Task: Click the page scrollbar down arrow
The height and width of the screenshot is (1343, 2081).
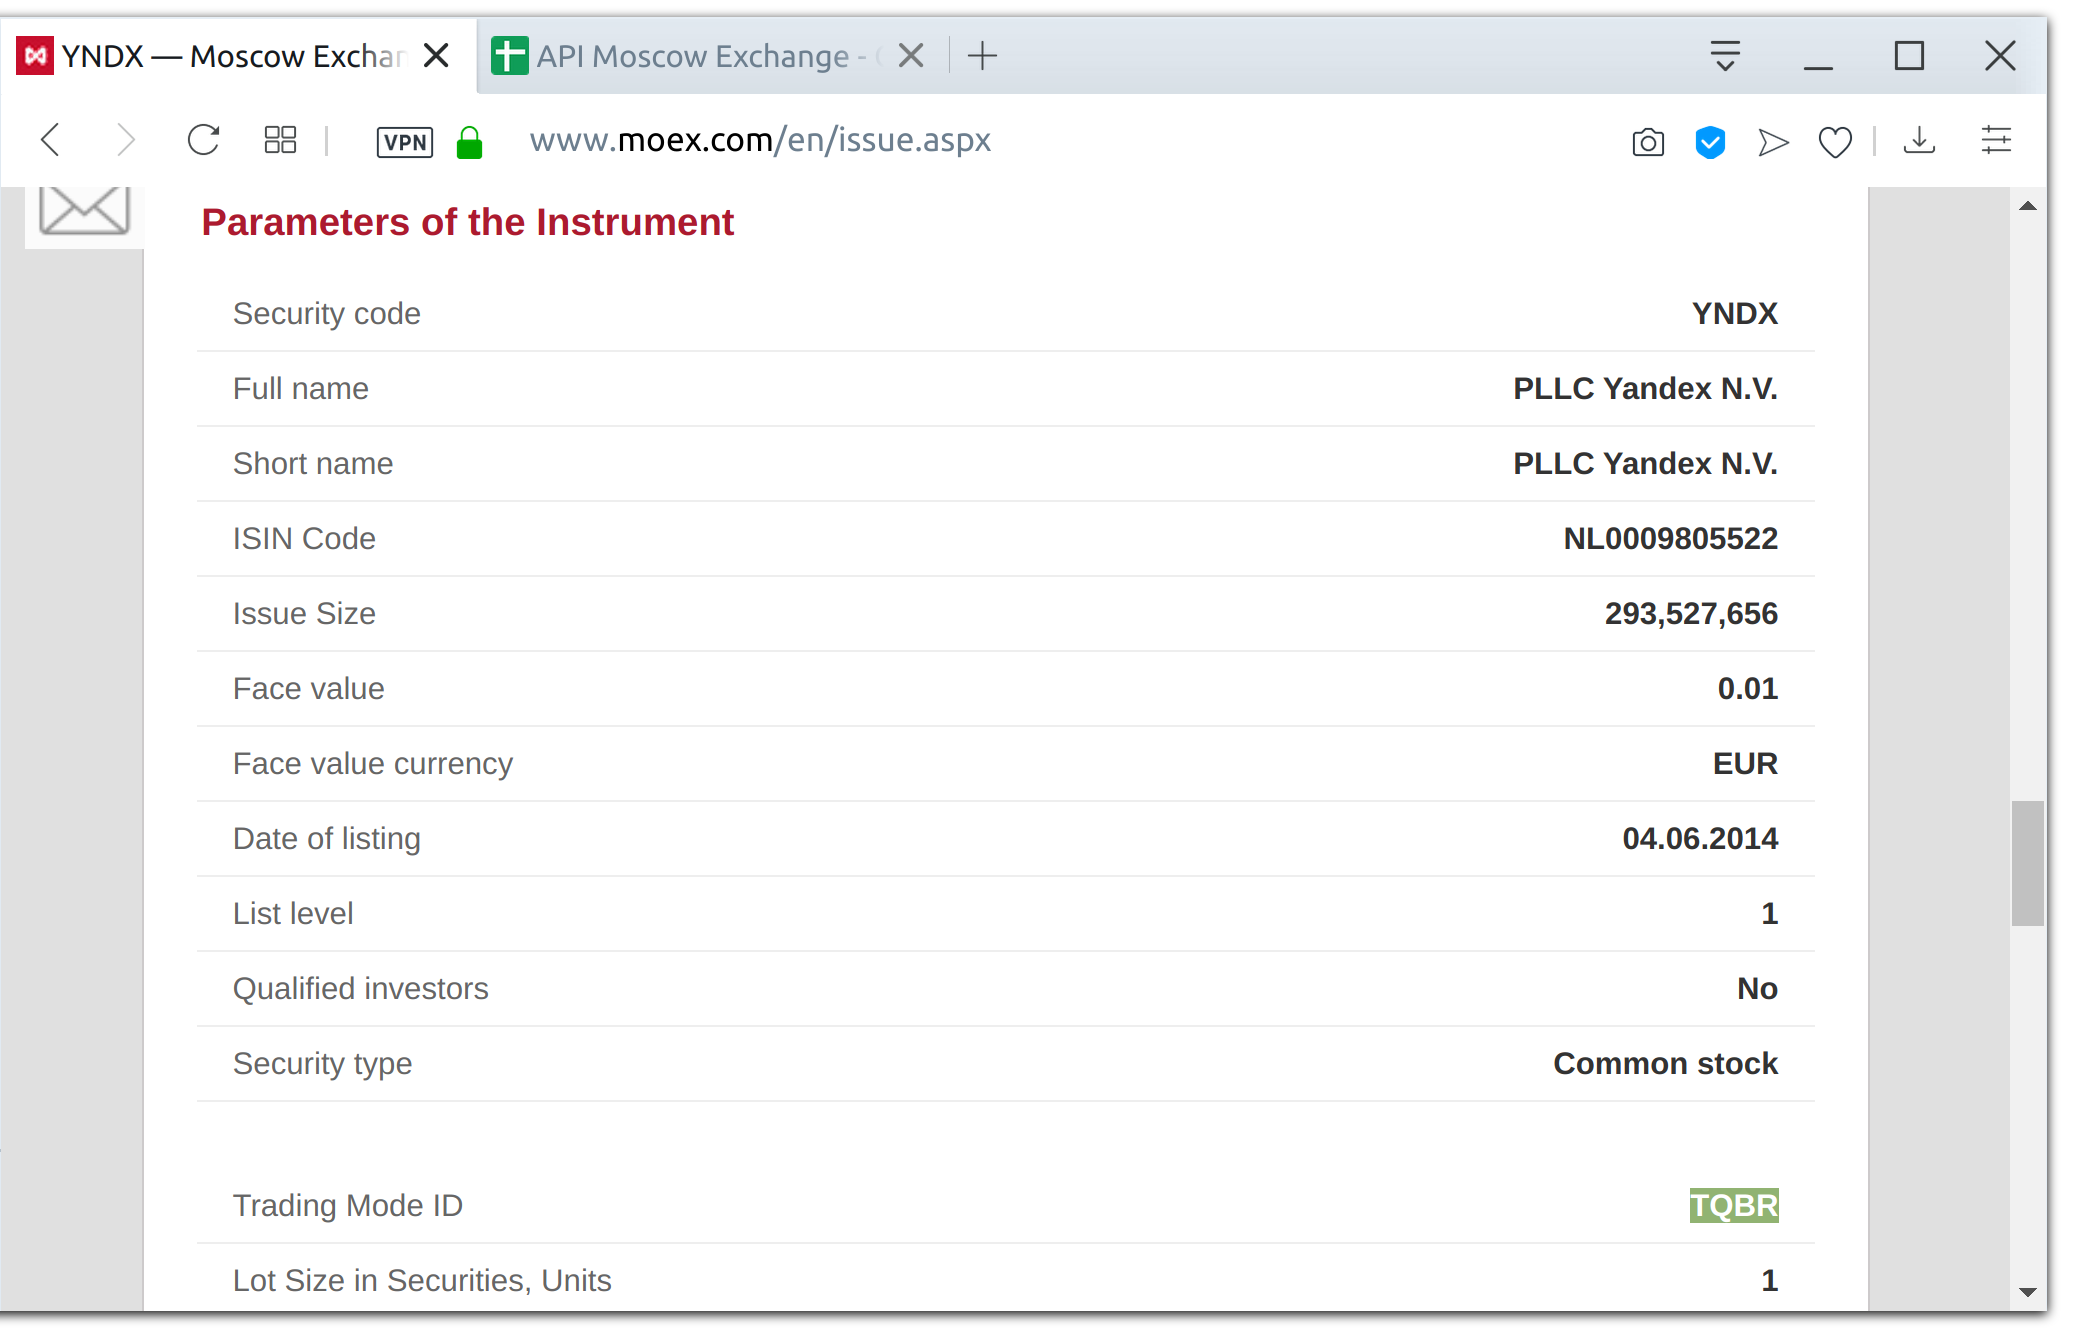Action: click(2028, 1291)
